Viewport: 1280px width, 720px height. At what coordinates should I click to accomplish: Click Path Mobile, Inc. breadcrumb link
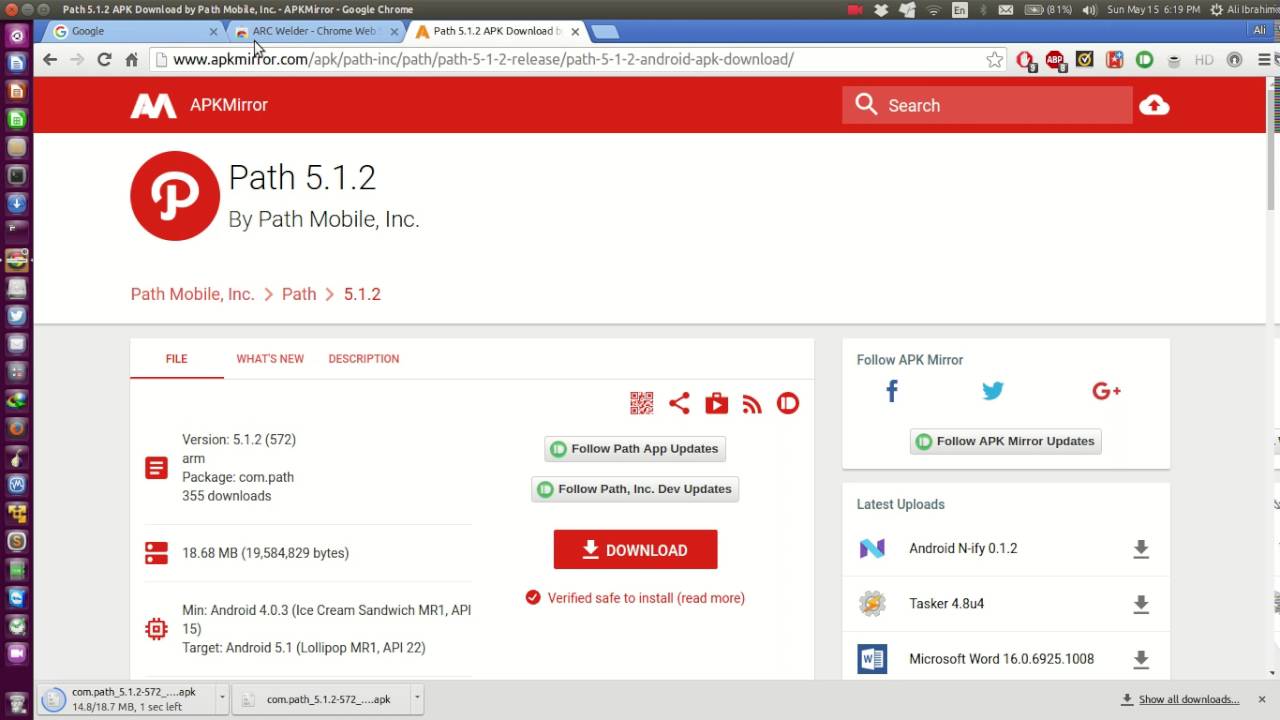[192, 294]
